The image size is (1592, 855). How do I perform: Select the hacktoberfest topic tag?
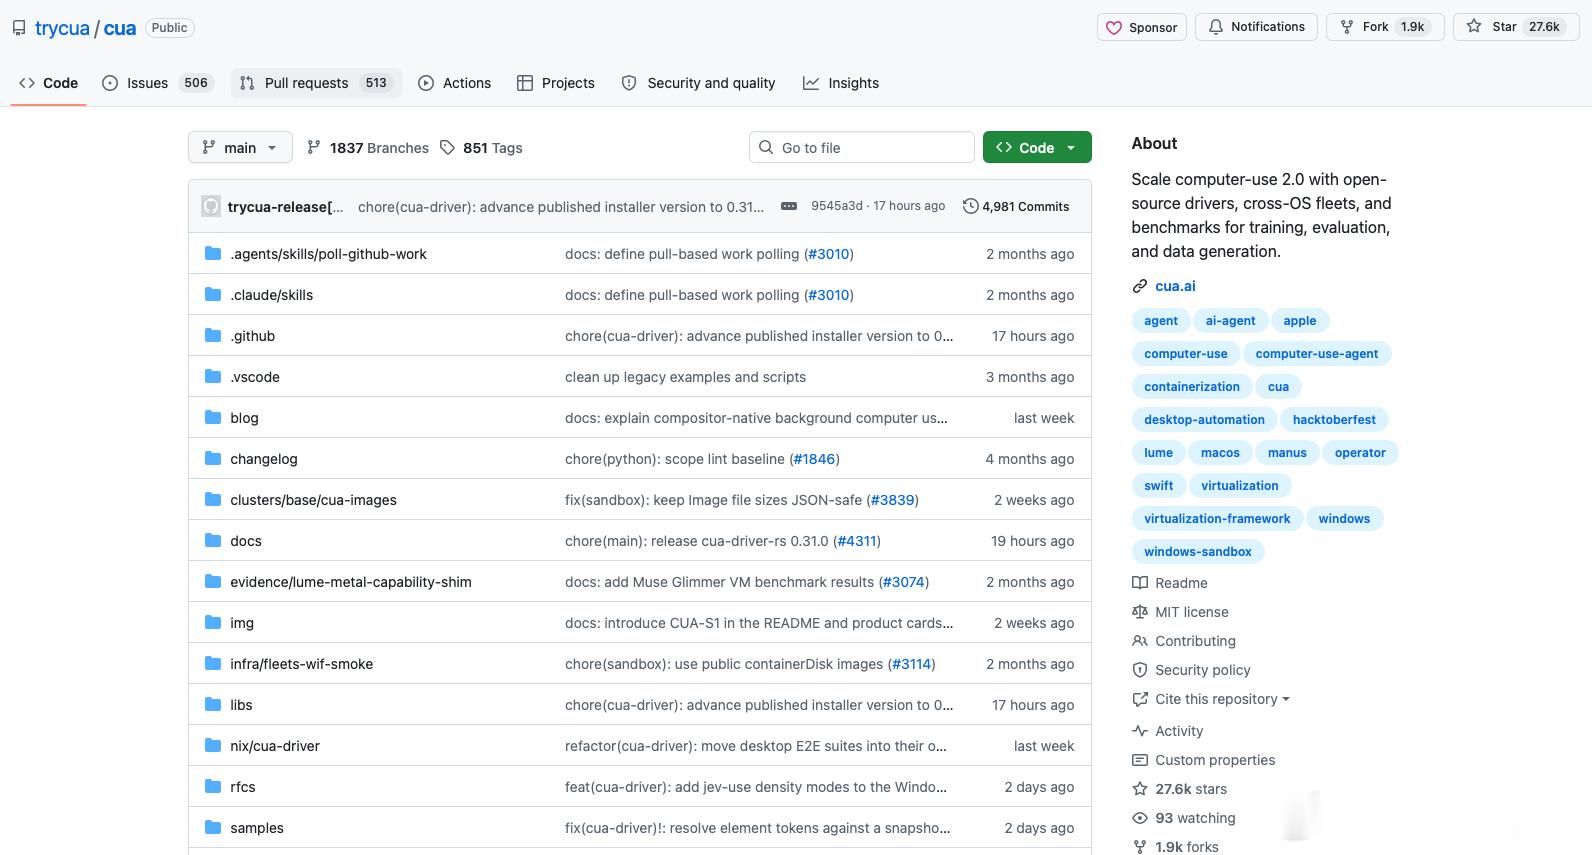(x=1334, y=420)
